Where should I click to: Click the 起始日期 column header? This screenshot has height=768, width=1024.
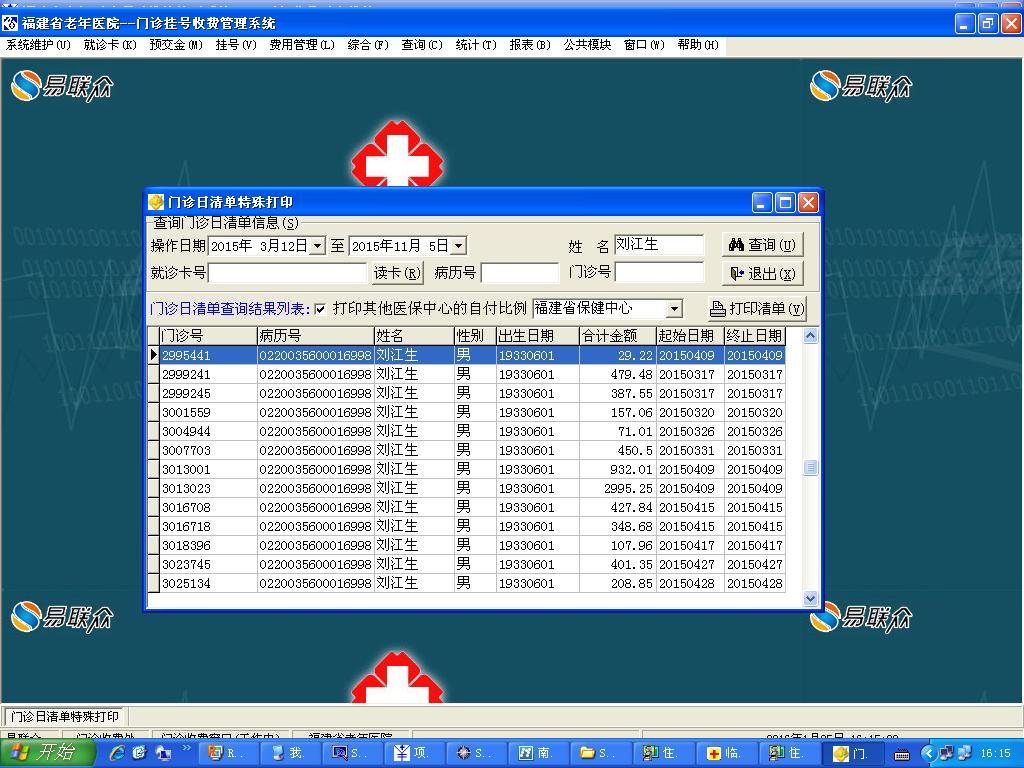click(x=690, y=336)
